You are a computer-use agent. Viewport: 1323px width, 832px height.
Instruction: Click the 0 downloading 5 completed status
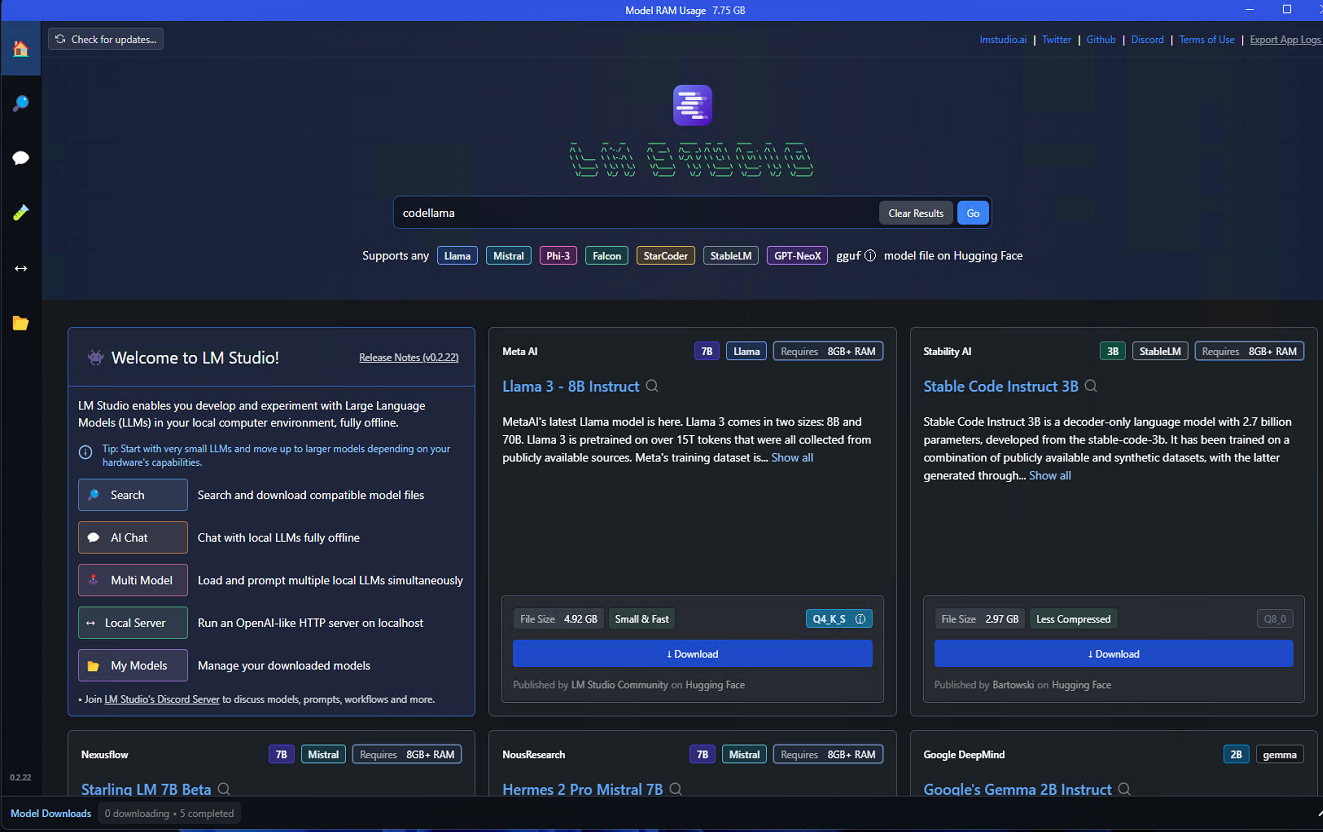[x=169, y=813]
